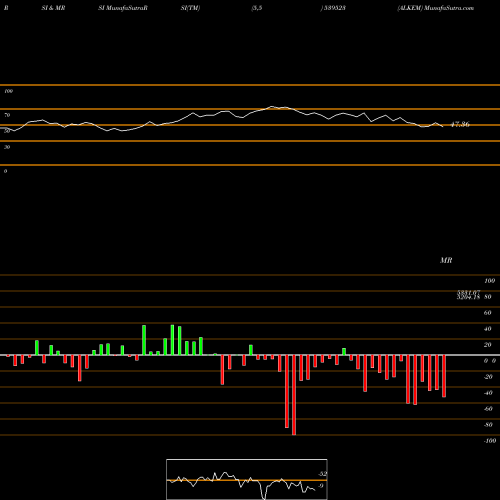Click the peak of the RSI line
500x500 pixels.
[272, 106]
